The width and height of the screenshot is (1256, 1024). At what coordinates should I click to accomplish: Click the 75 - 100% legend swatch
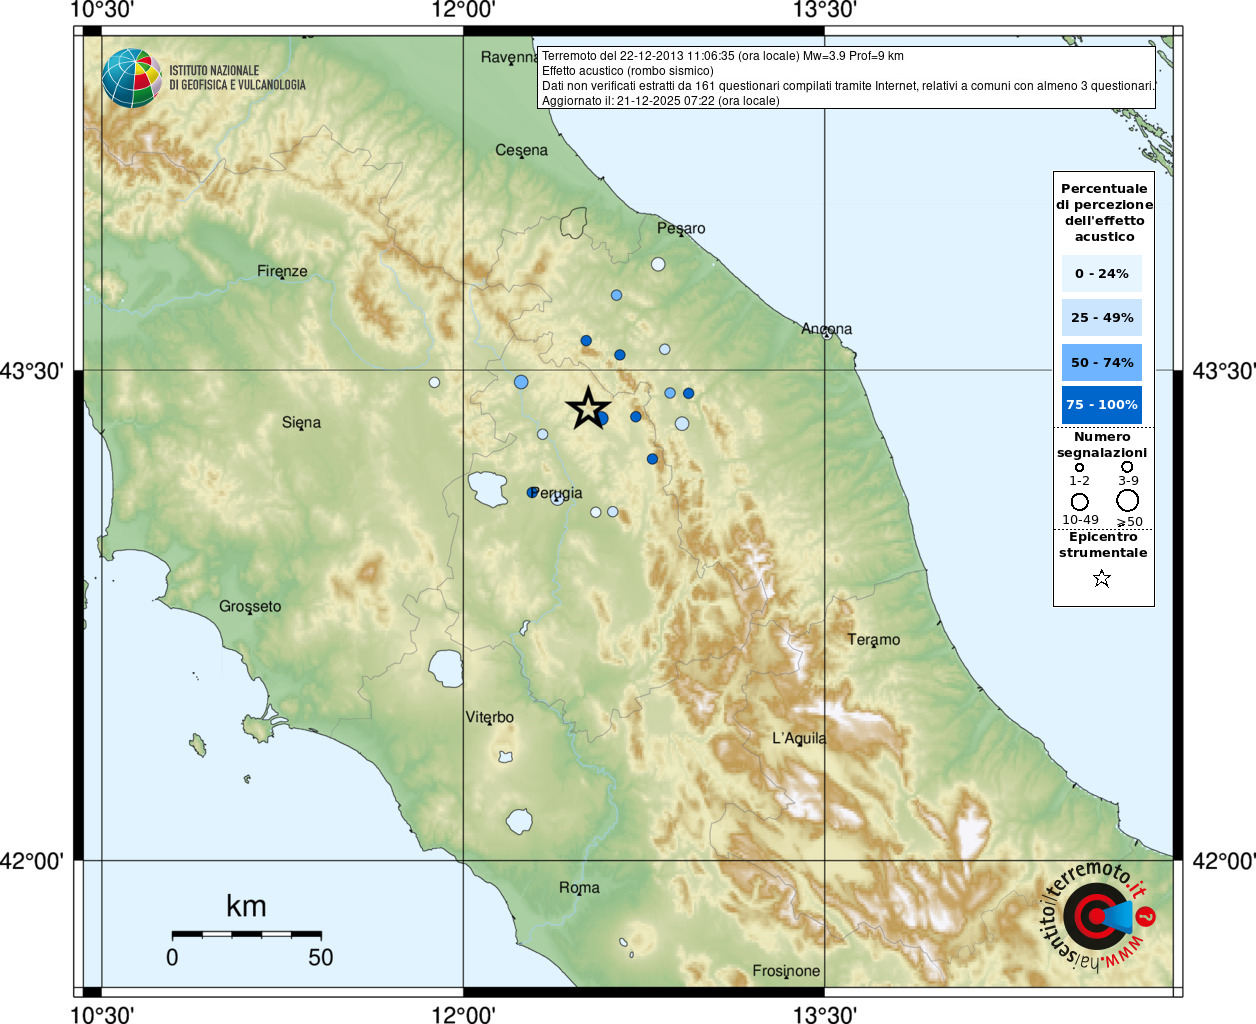point(1102,404)
